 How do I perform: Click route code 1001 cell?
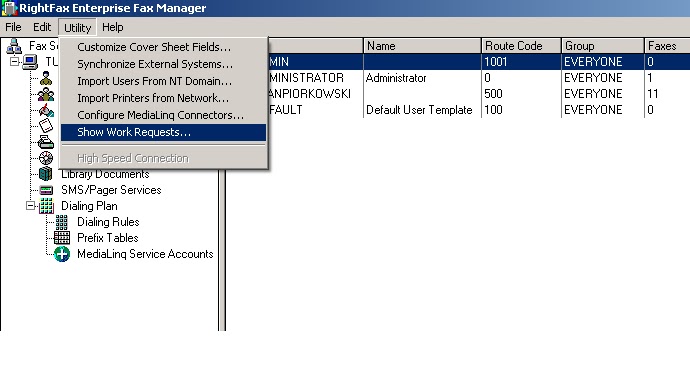tap(496, 62)
